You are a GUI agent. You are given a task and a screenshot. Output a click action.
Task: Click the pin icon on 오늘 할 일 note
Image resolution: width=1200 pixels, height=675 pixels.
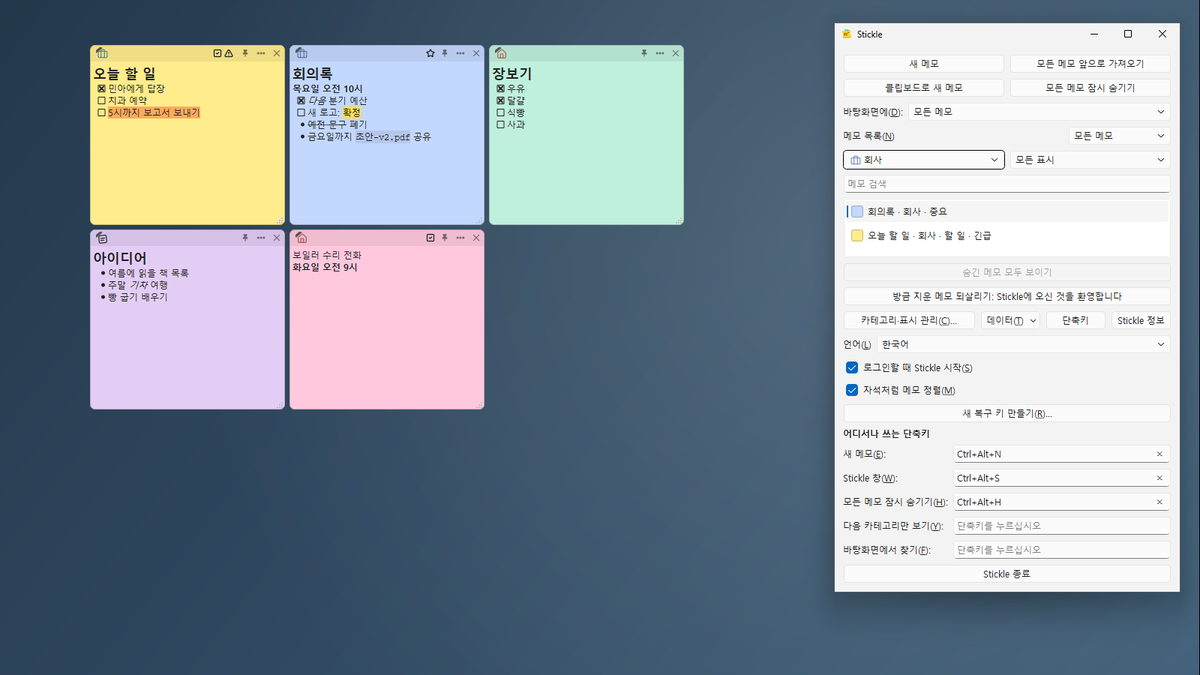[x=245, y=53]
